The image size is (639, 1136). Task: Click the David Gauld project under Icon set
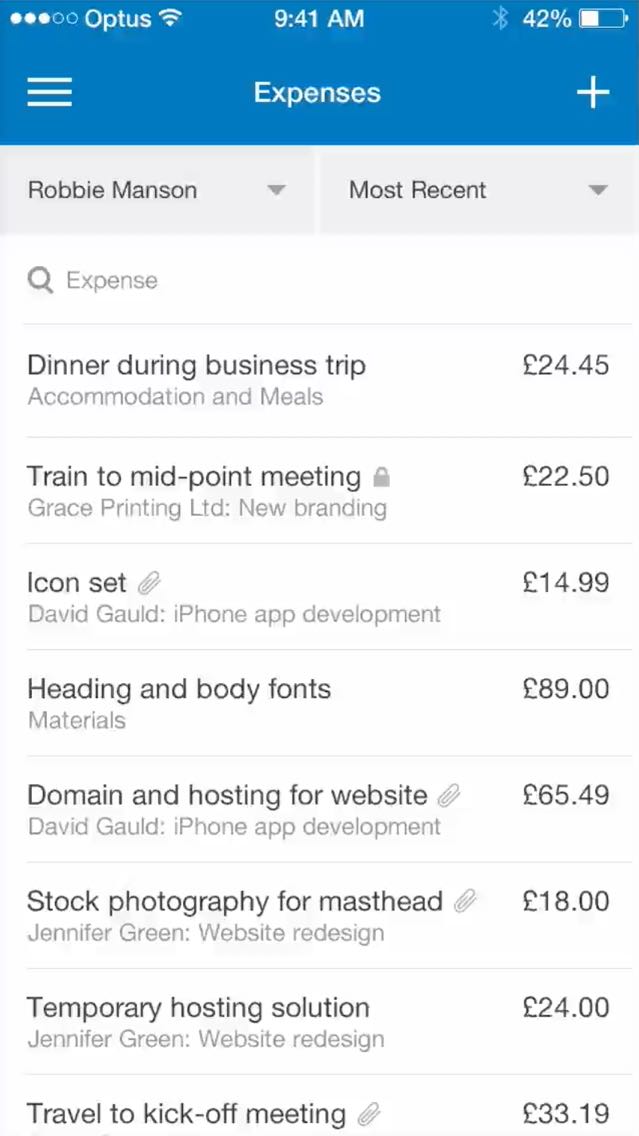(234, 614)
